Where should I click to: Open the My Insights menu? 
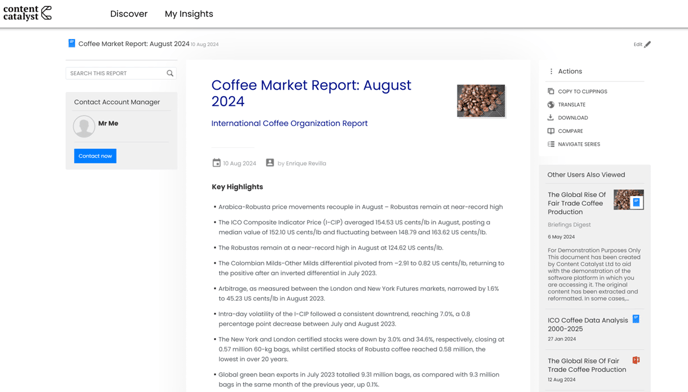tap(189, 14)
